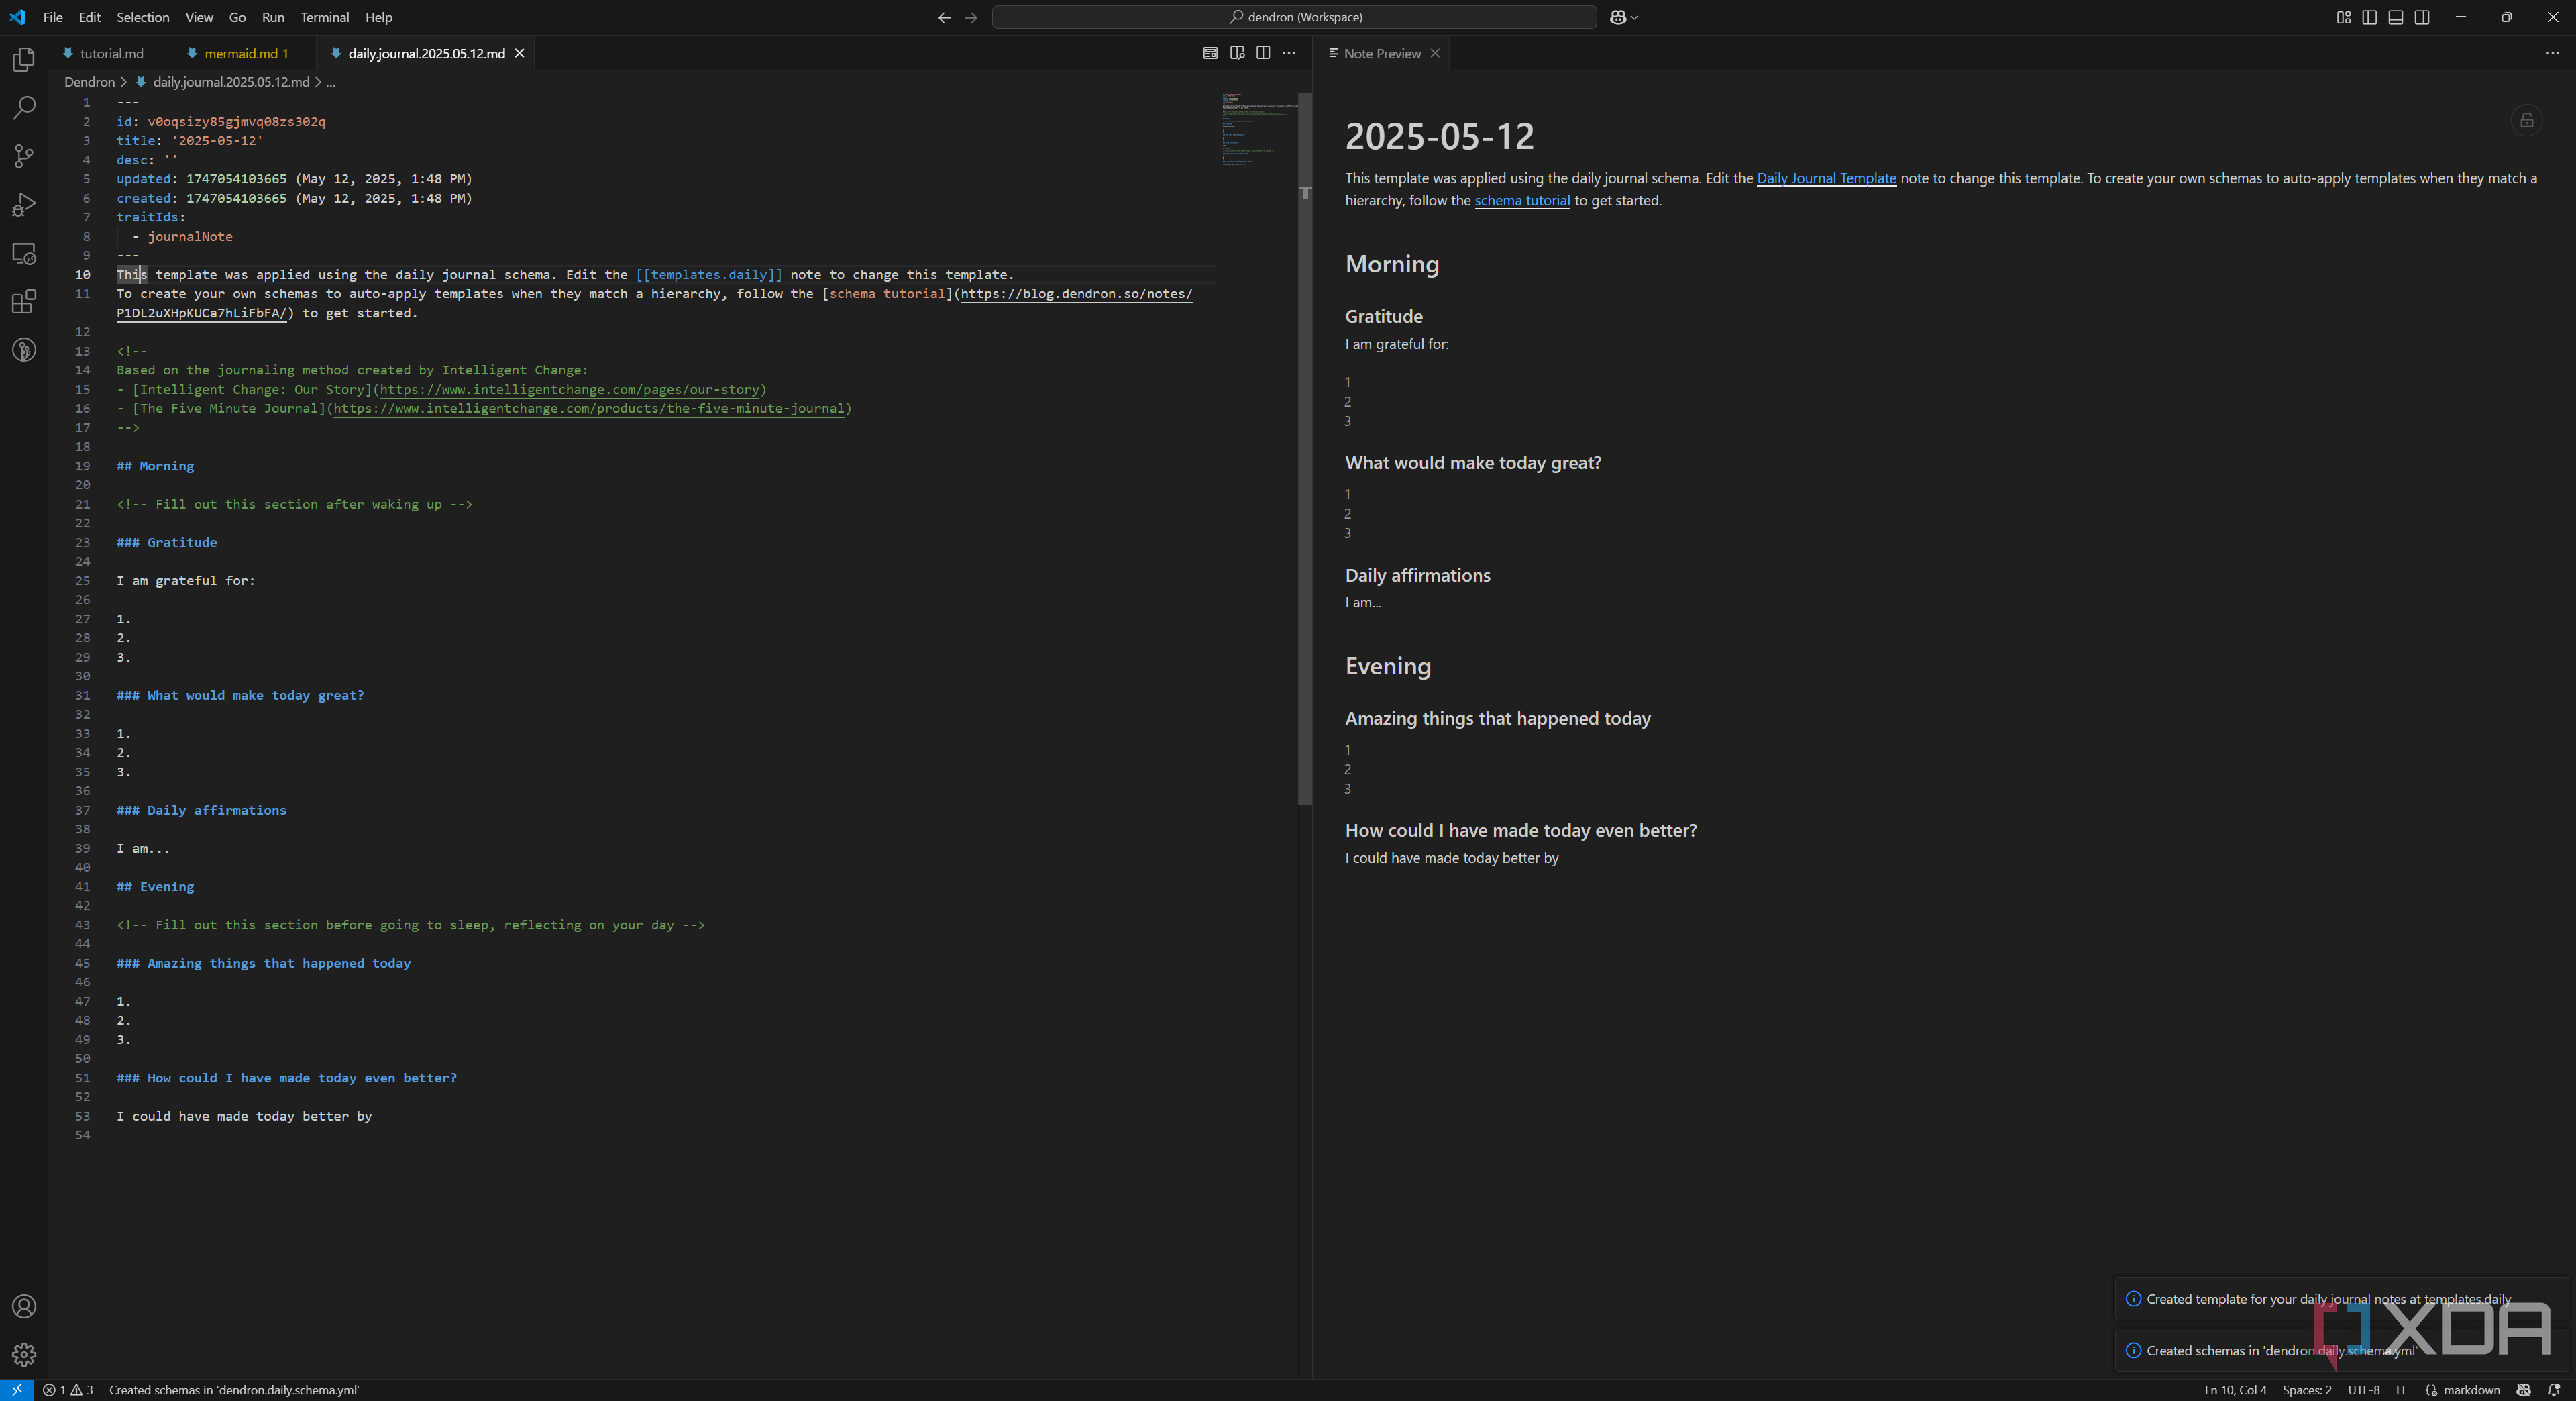
Task: Open the notifications bell in status bar
Action: coord(2554,1390)
